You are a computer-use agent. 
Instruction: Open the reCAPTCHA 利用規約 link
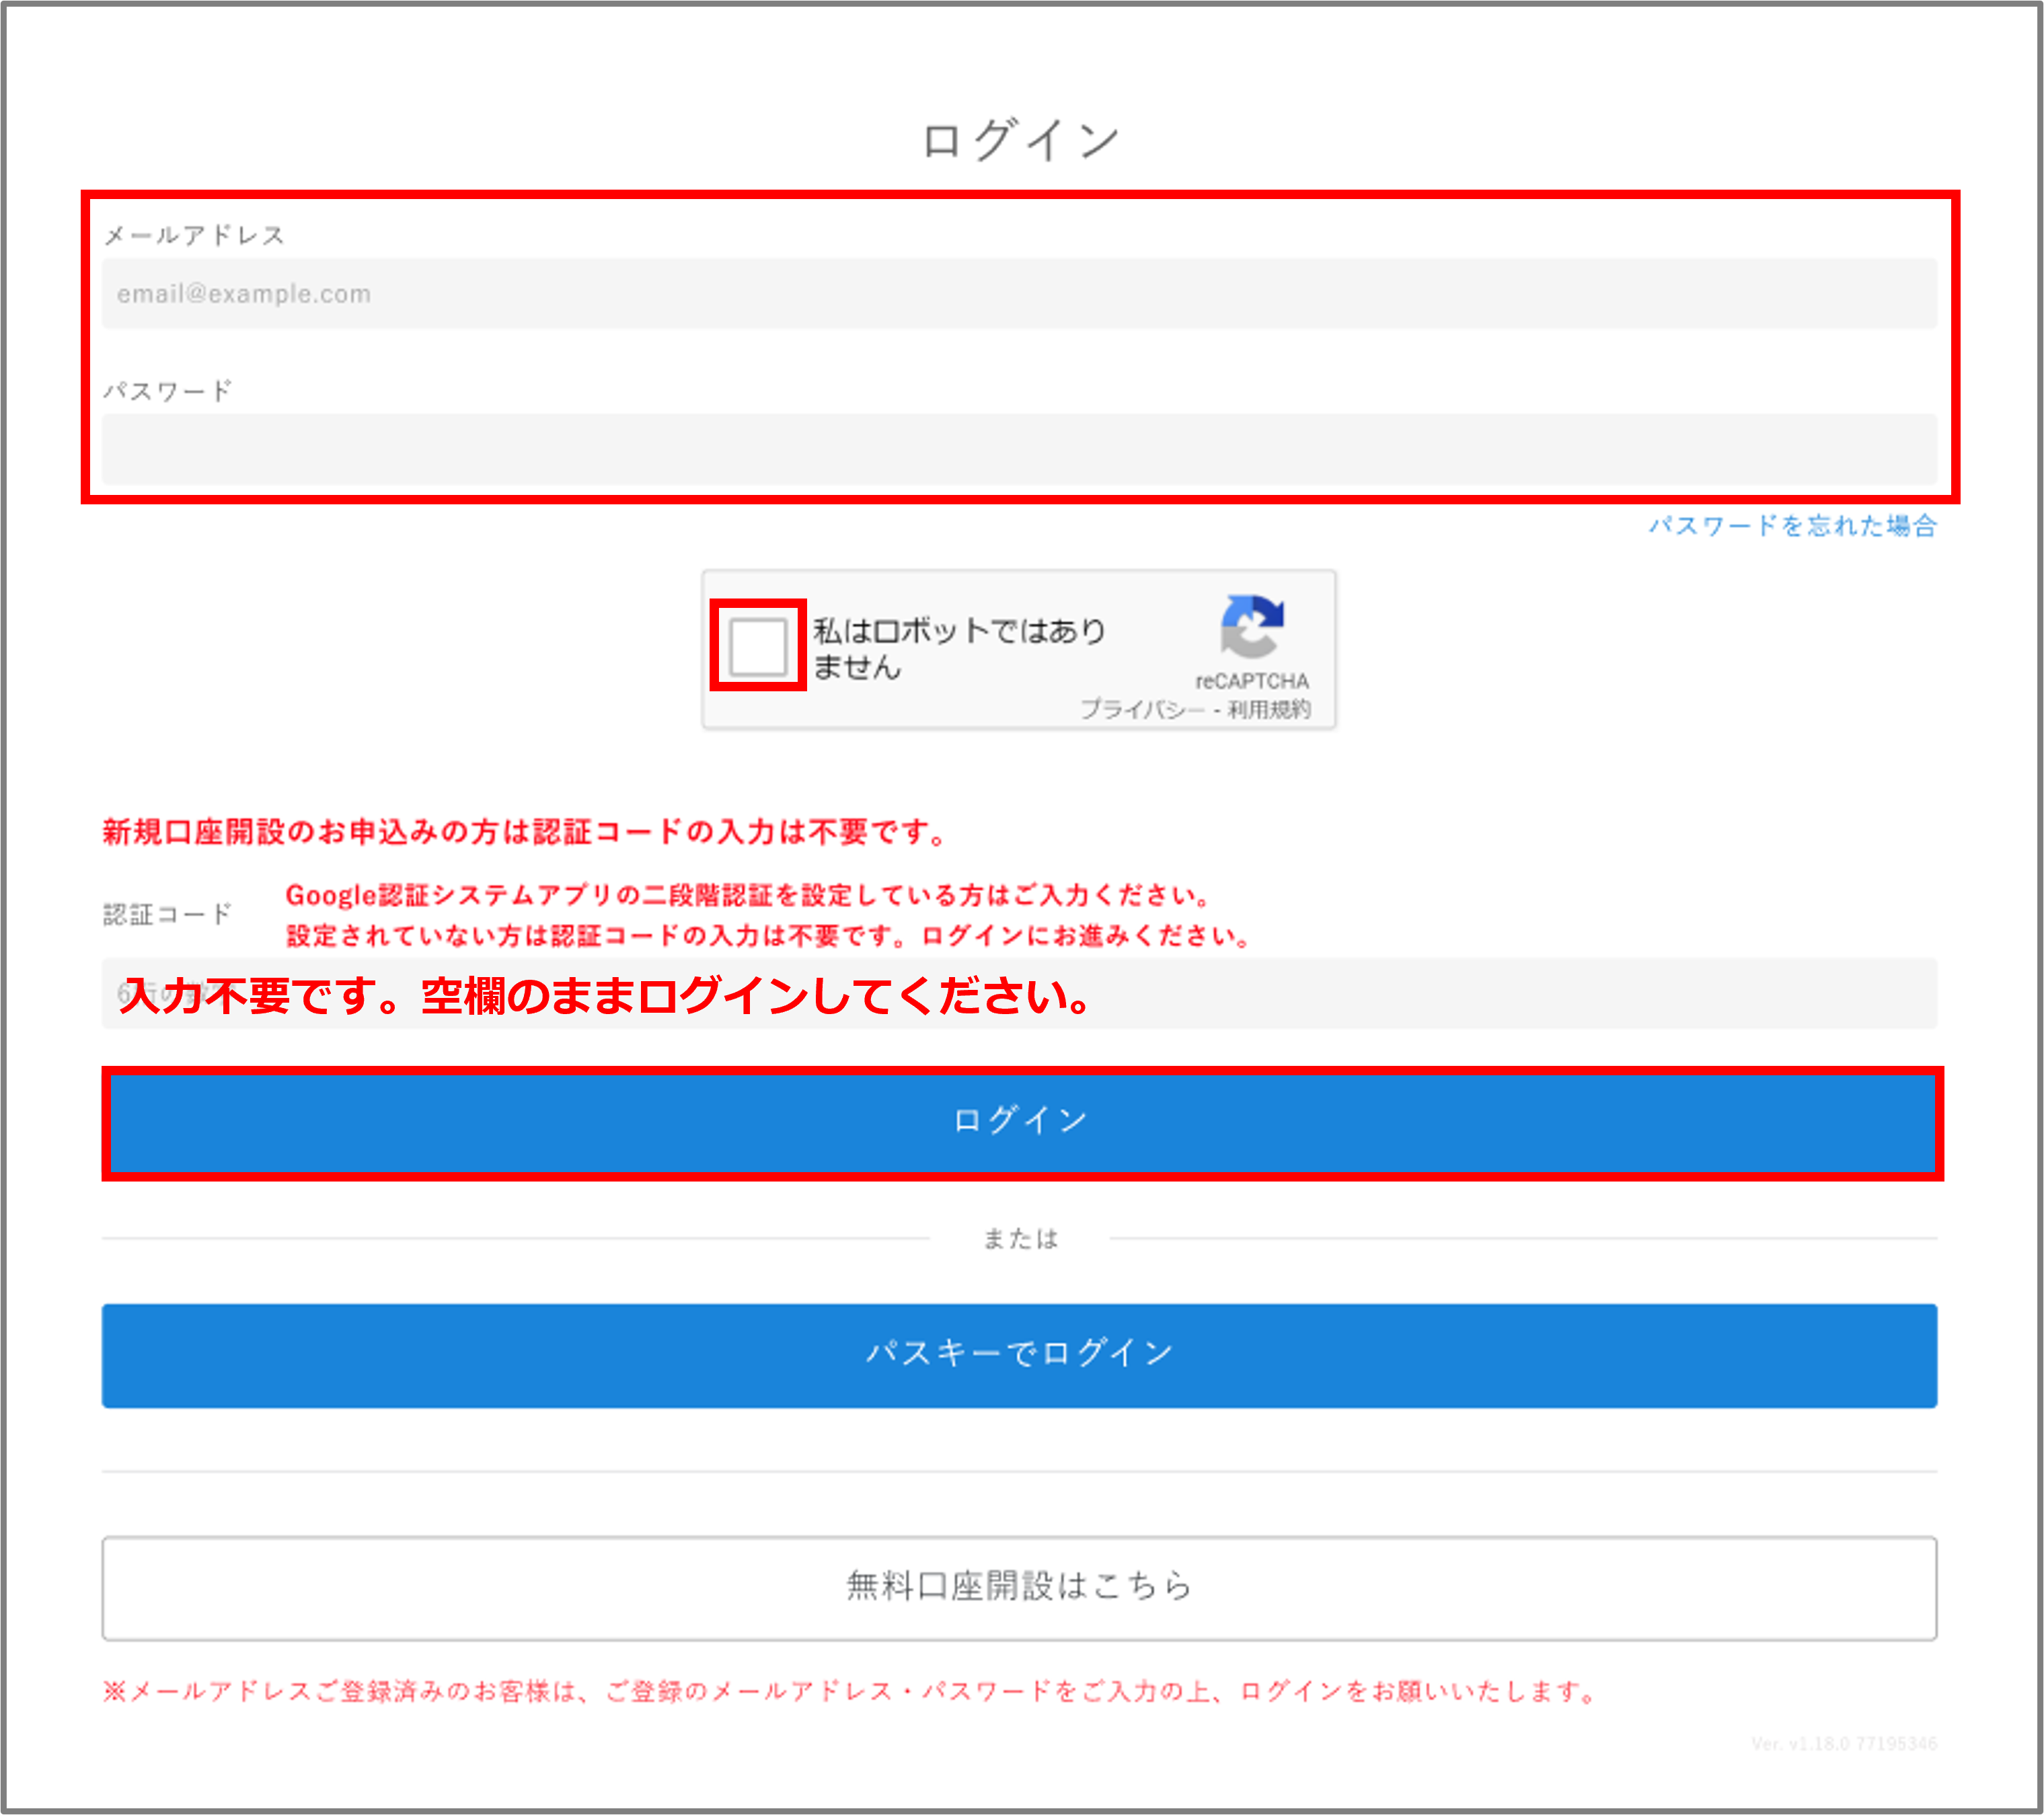[x=1269, y=709]
